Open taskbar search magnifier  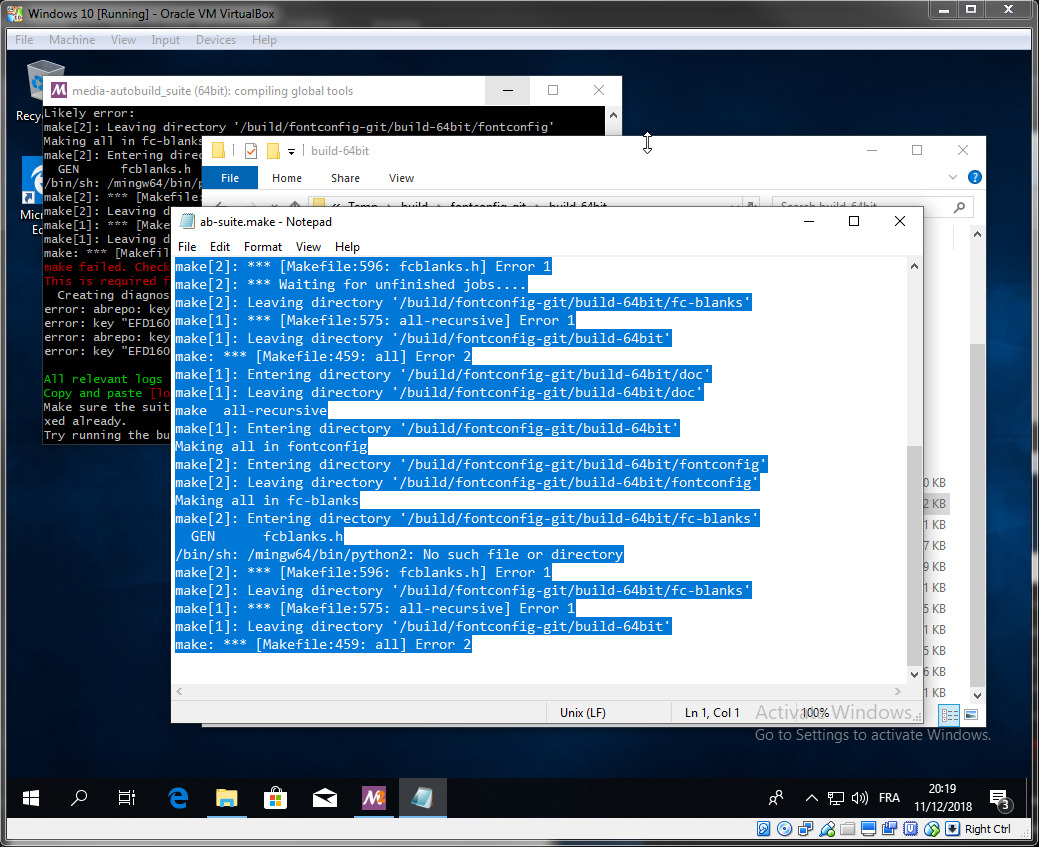click(79, 798)
